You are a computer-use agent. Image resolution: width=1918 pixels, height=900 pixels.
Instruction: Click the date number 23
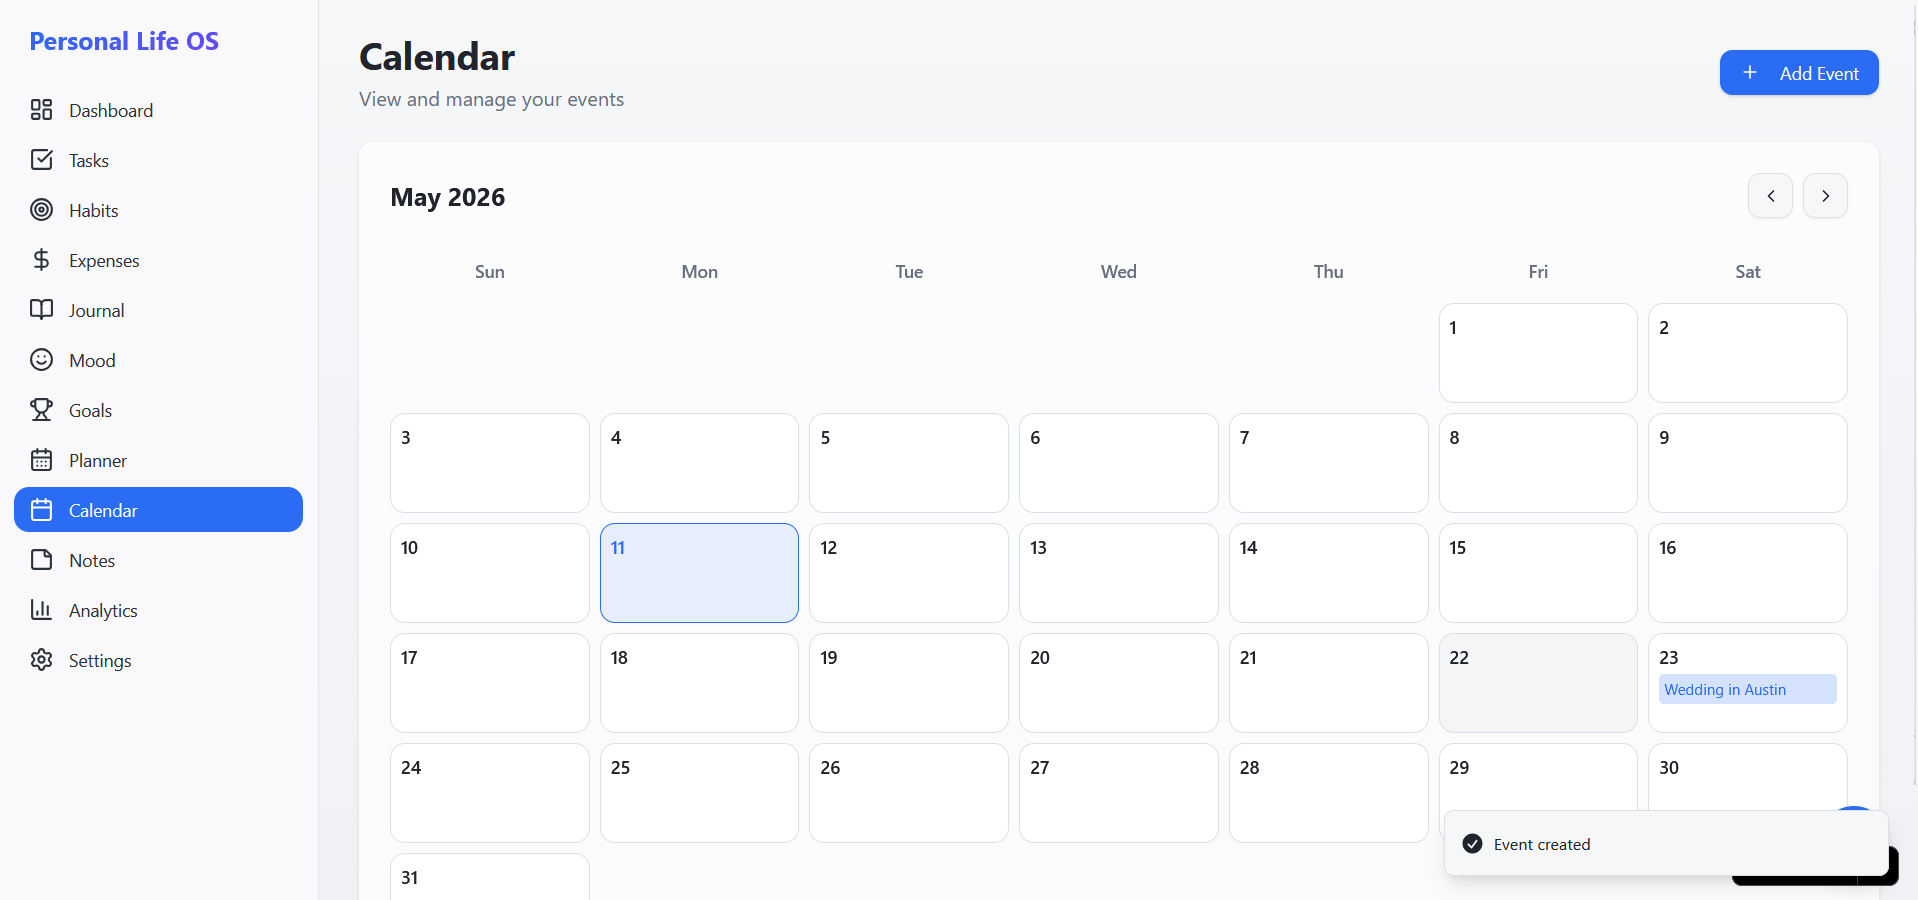(1668, 657)
